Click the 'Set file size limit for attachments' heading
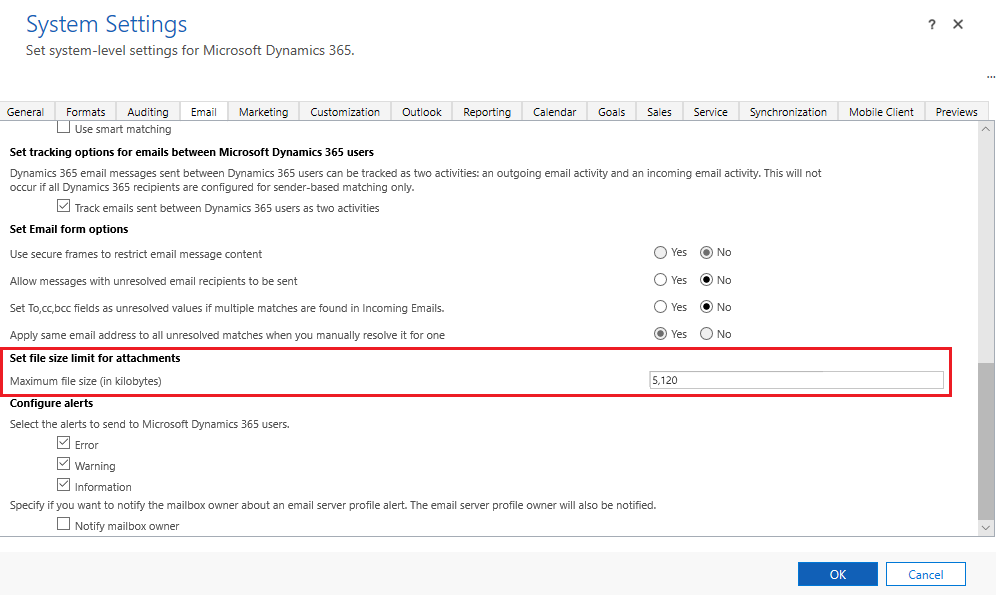The image size is (996, 595). click(95, 358)
